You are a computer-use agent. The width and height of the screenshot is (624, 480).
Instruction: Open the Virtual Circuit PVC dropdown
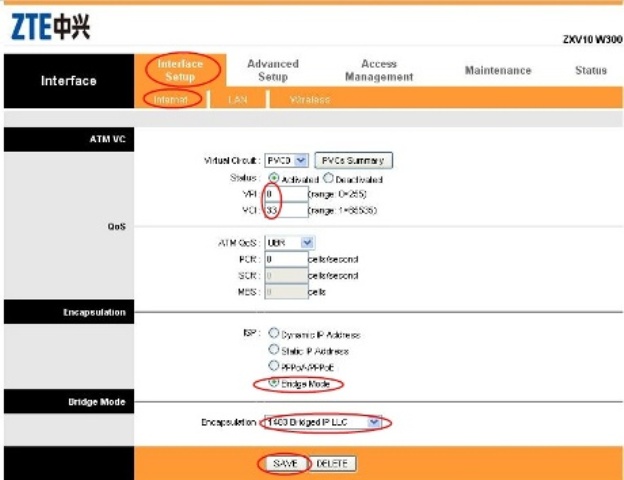point(286,160)
